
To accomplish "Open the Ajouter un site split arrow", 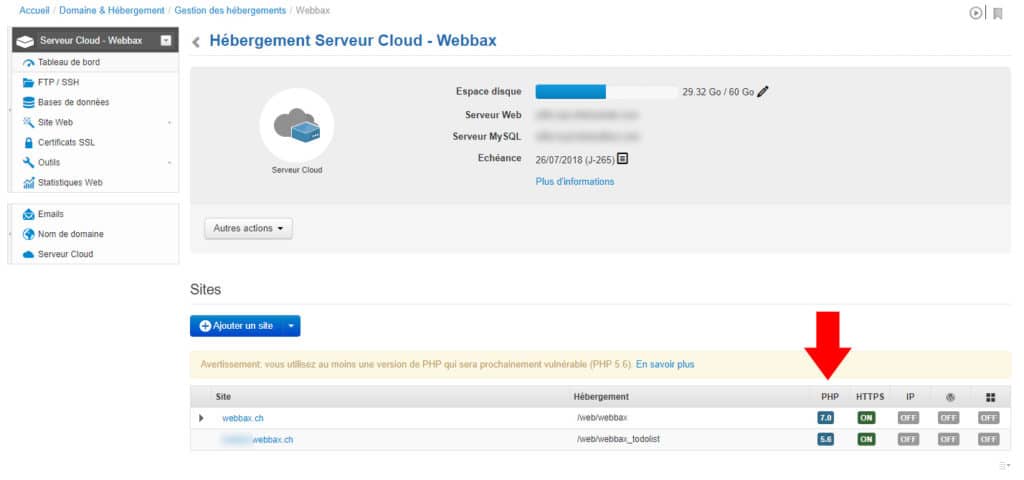I will 291,326.
